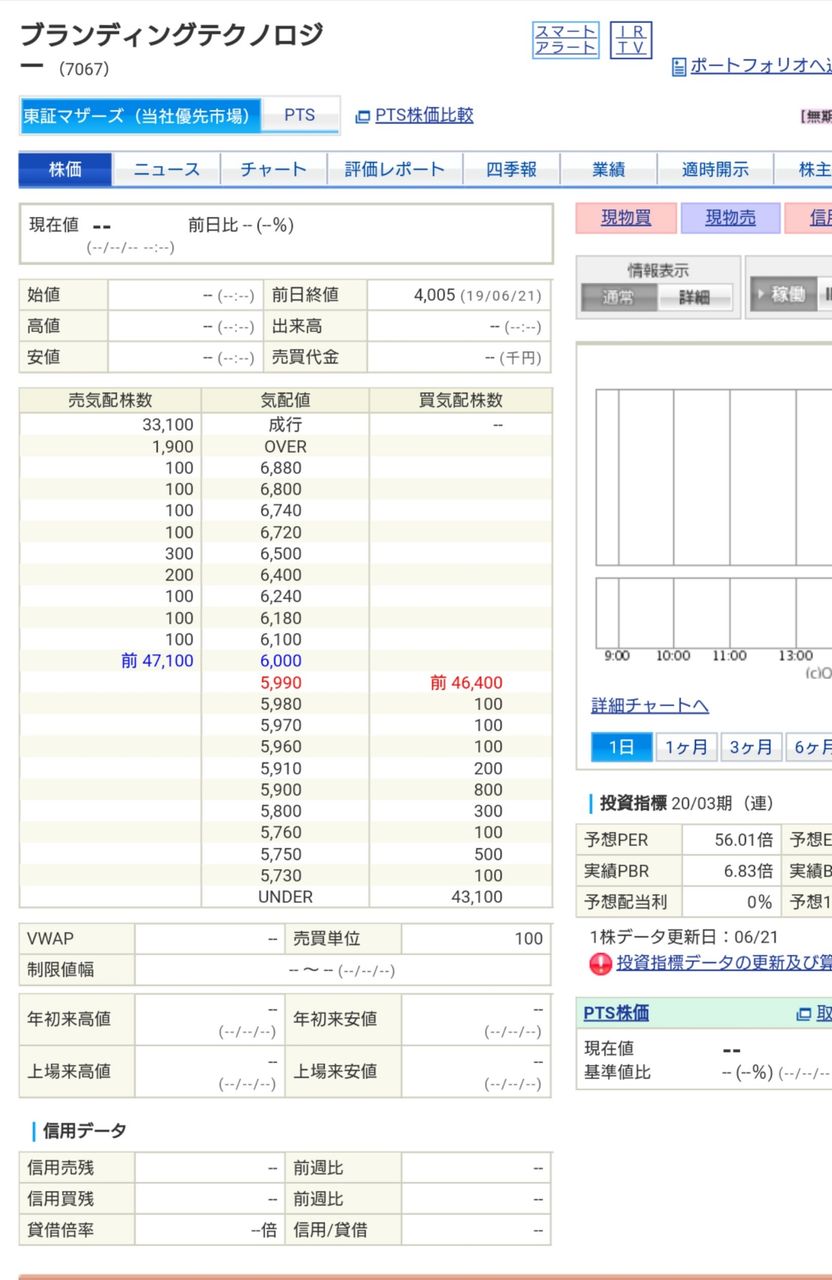The height and width of the screenshot is (1280, 832).
Task: Open the 四季報 tab
Action: click(511, 170)
